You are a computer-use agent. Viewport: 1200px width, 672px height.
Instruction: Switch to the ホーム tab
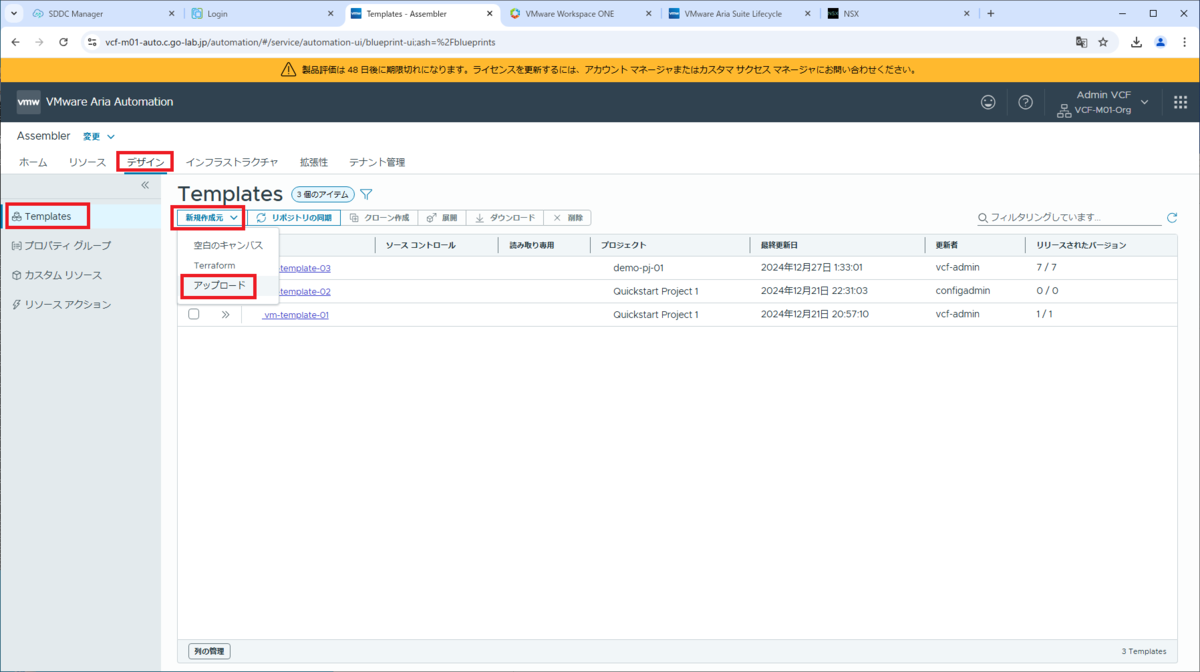point(33,162)
